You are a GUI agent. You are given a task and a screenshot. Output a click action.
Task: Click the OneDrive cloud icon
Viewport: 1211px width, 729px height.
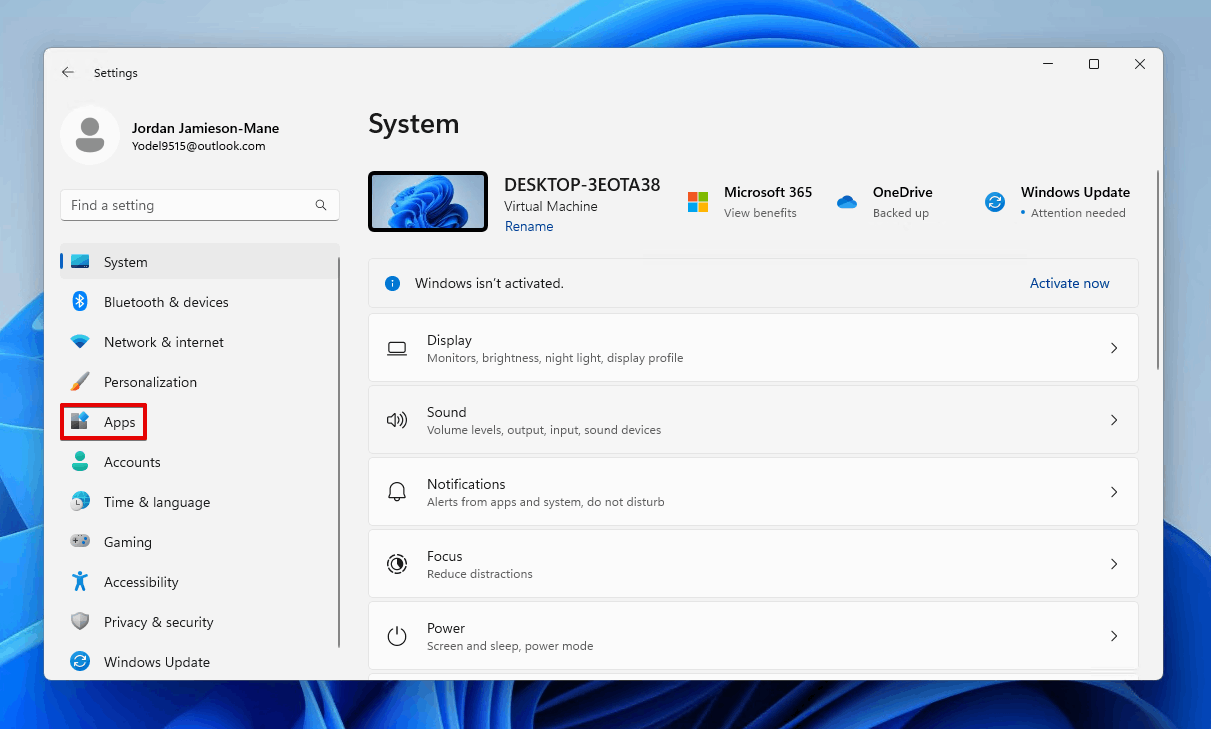[847, 202]
